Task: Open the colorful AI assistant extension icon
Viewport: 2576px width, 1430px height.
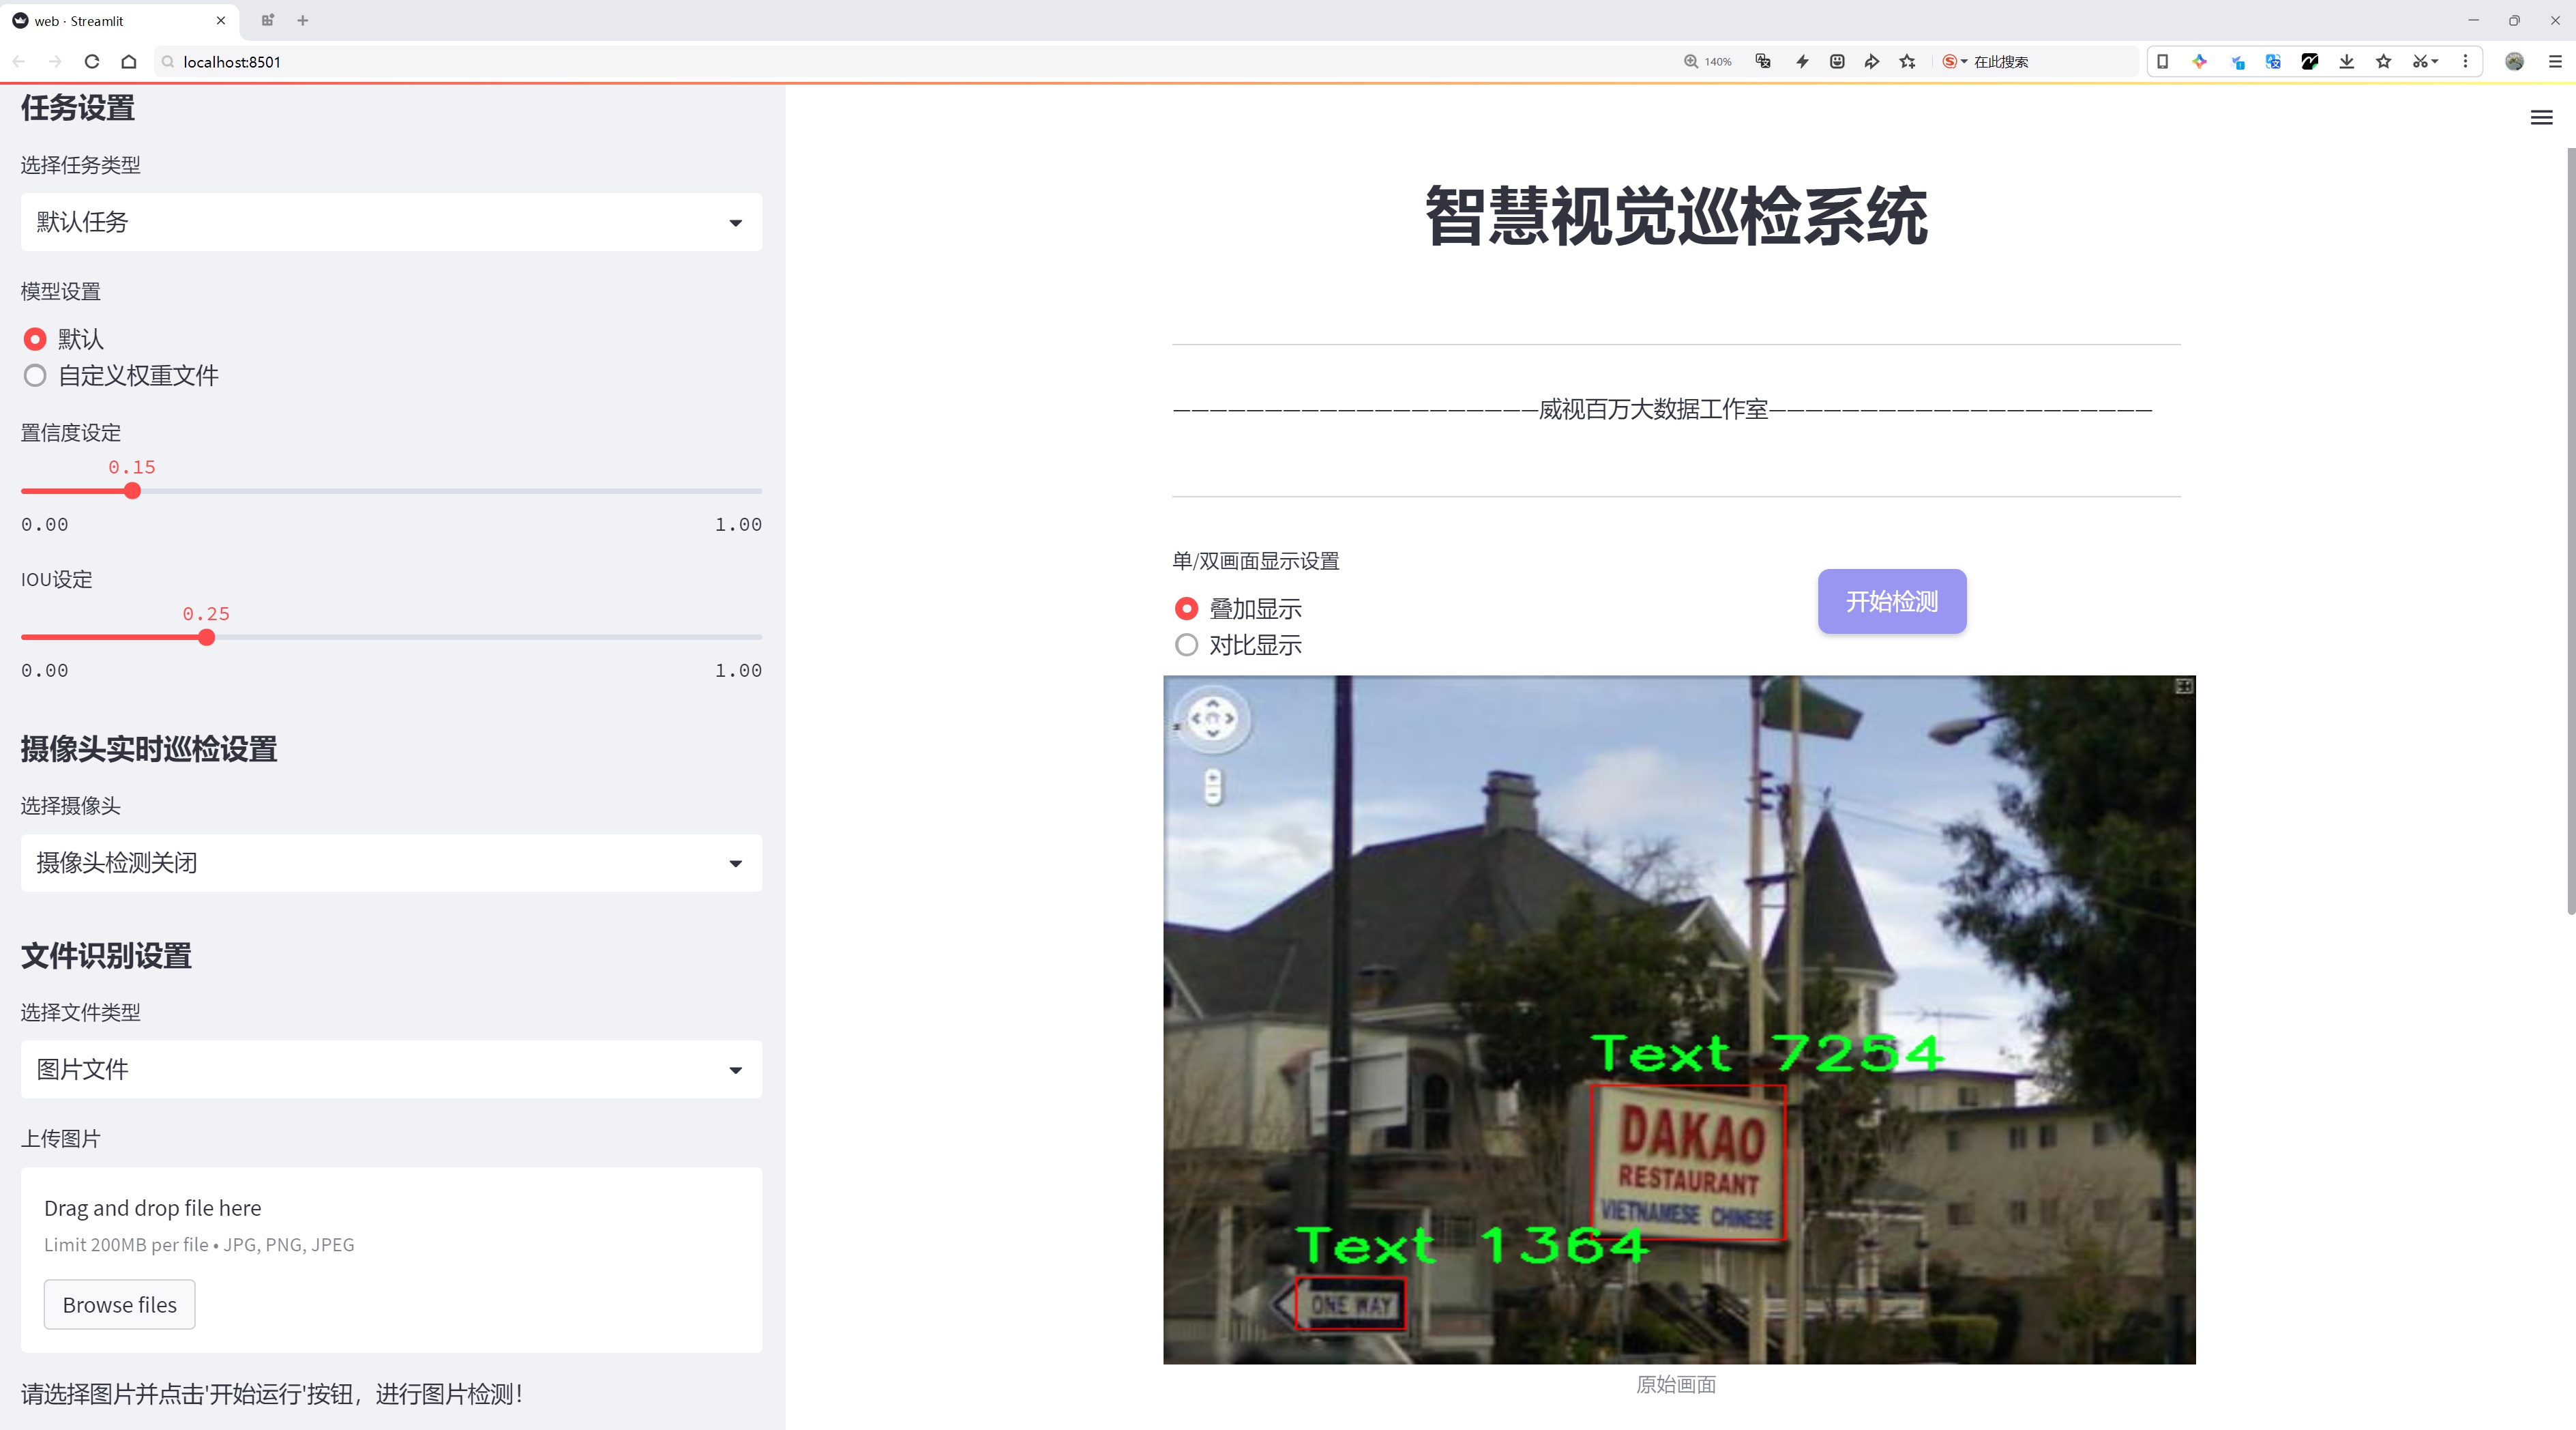Action: (2199, 61)
